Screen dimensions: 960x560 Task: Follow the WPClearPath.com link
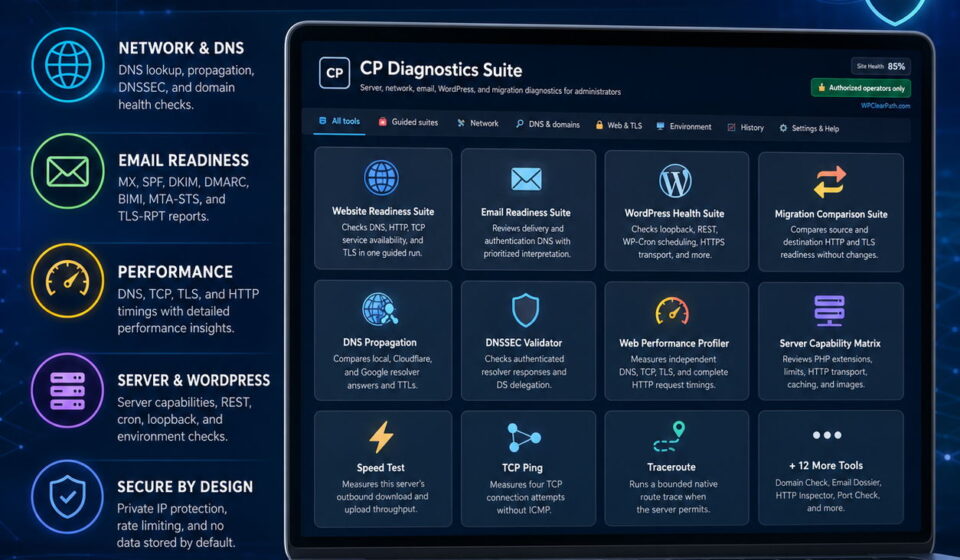point(885,106)
